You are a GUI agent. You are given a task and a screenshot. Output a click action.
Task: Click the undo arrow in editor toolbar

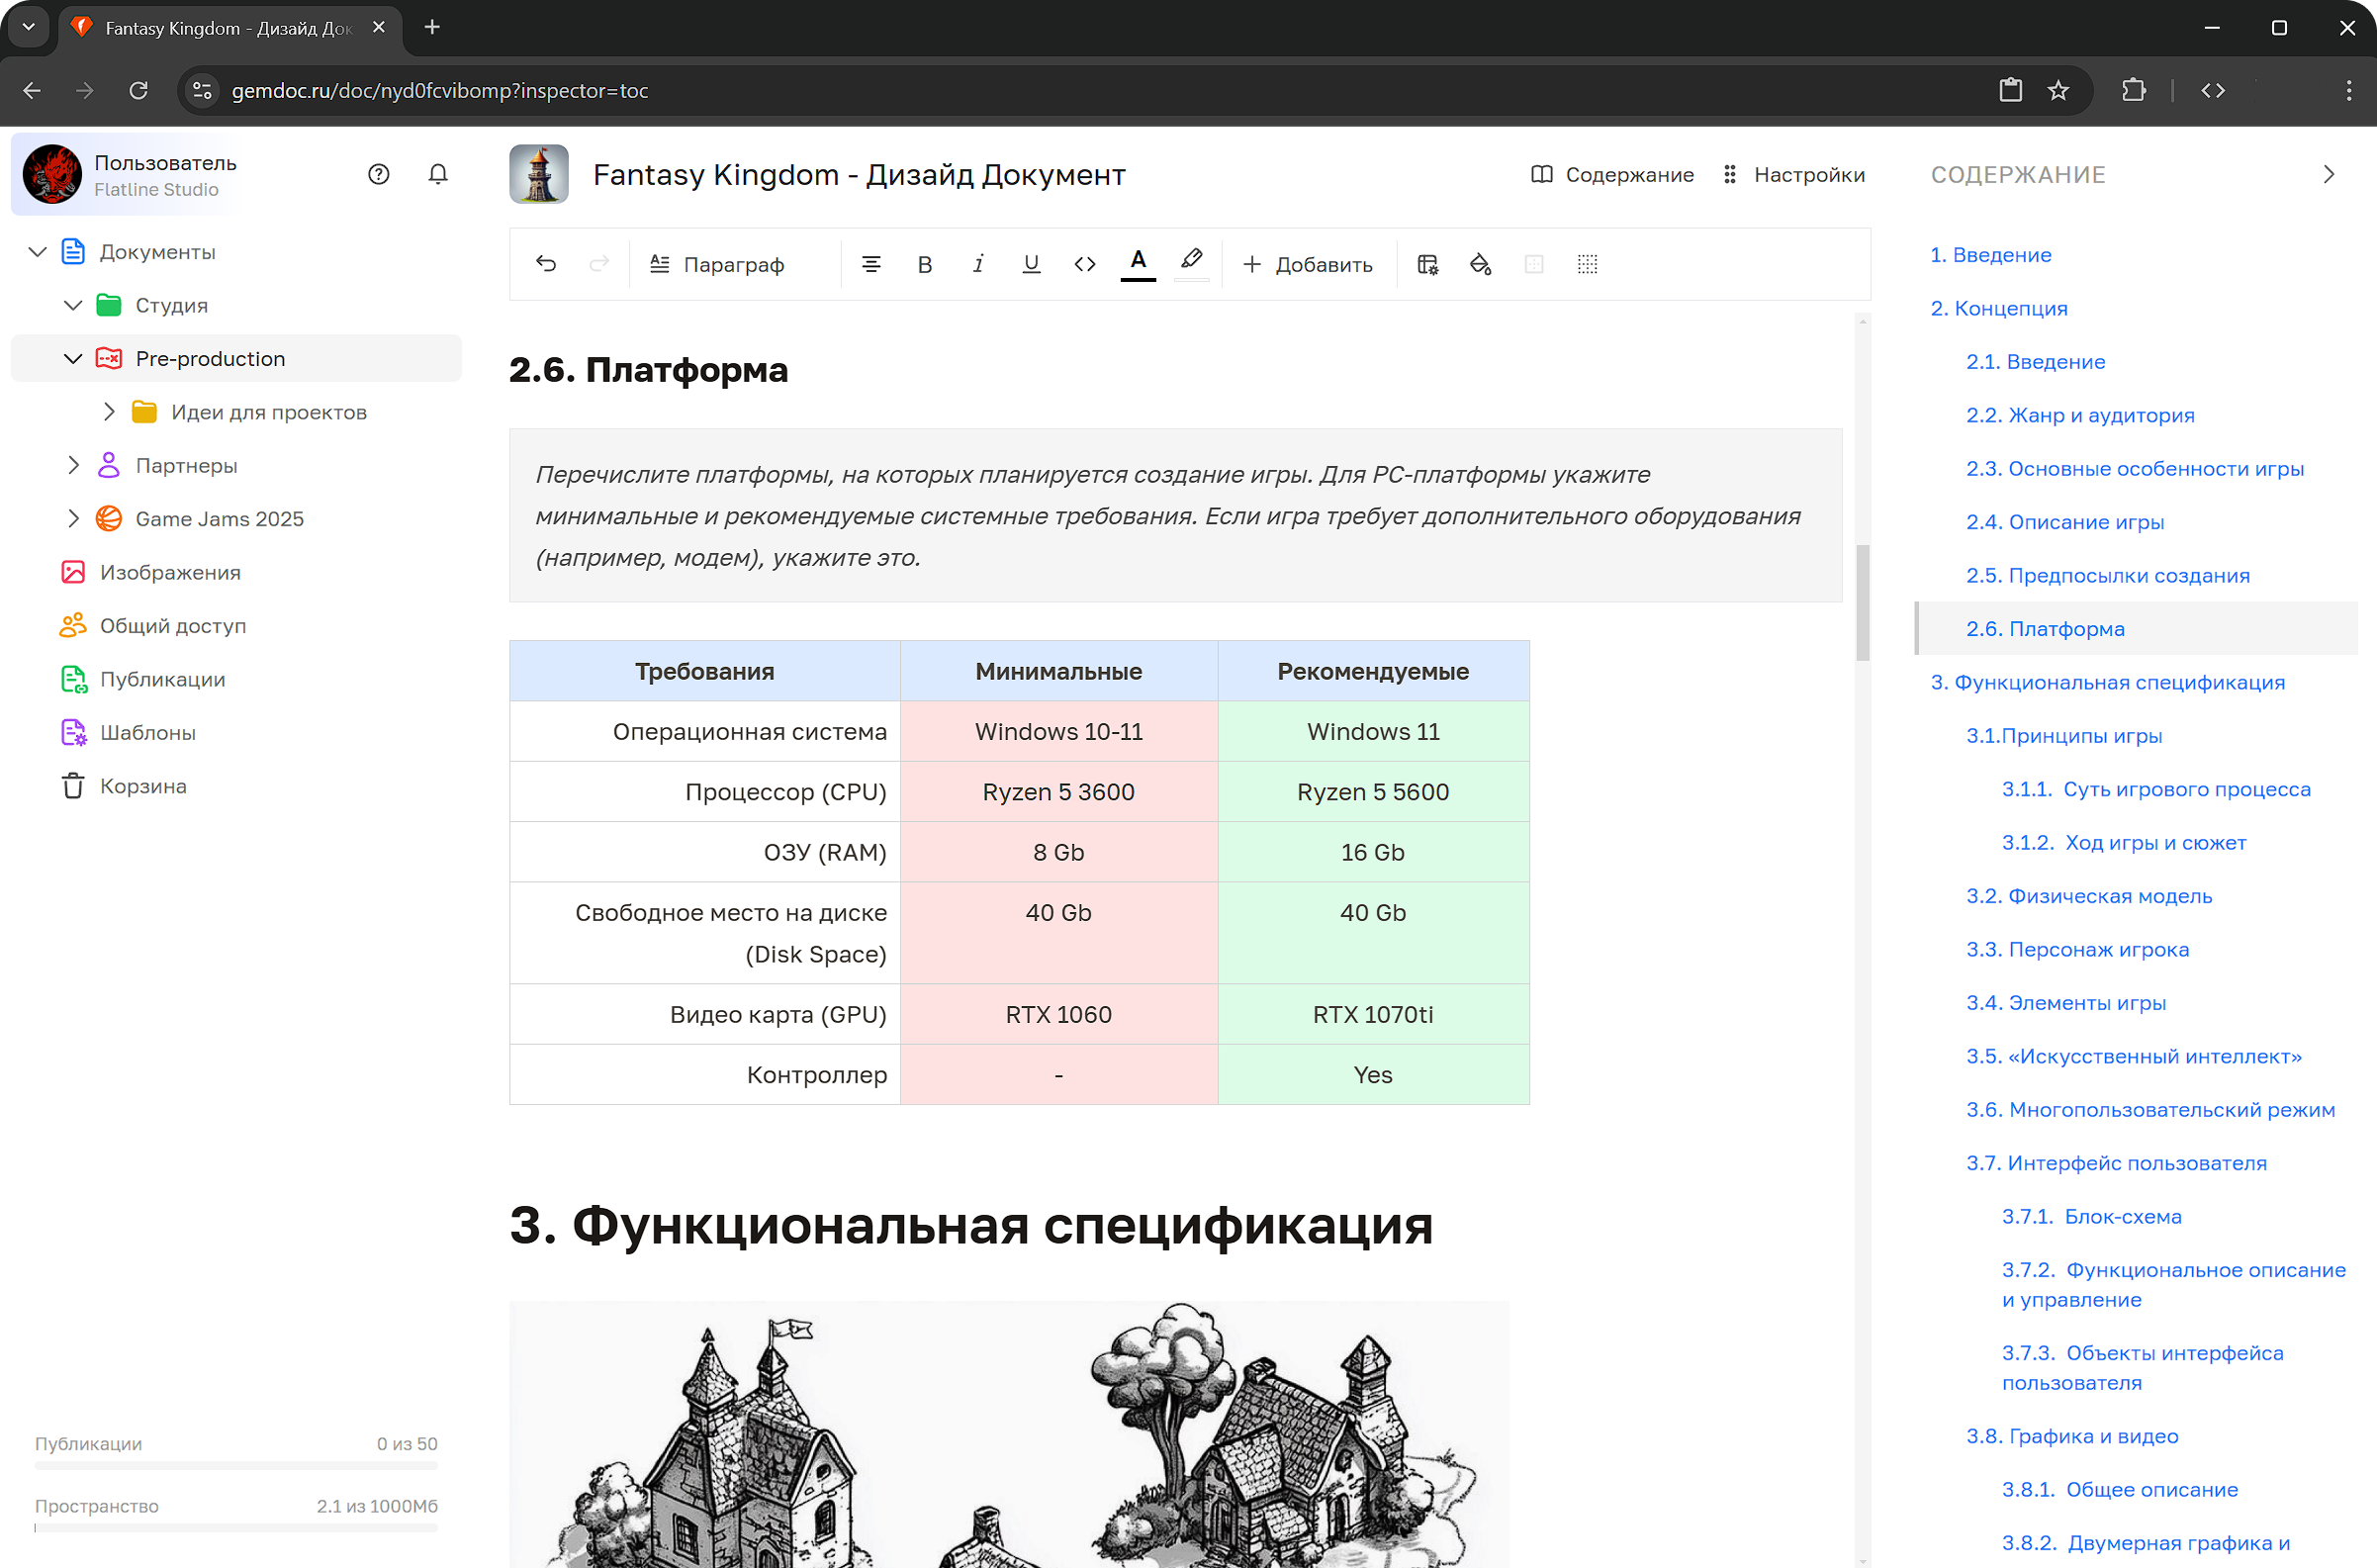[x=546, y=264]
